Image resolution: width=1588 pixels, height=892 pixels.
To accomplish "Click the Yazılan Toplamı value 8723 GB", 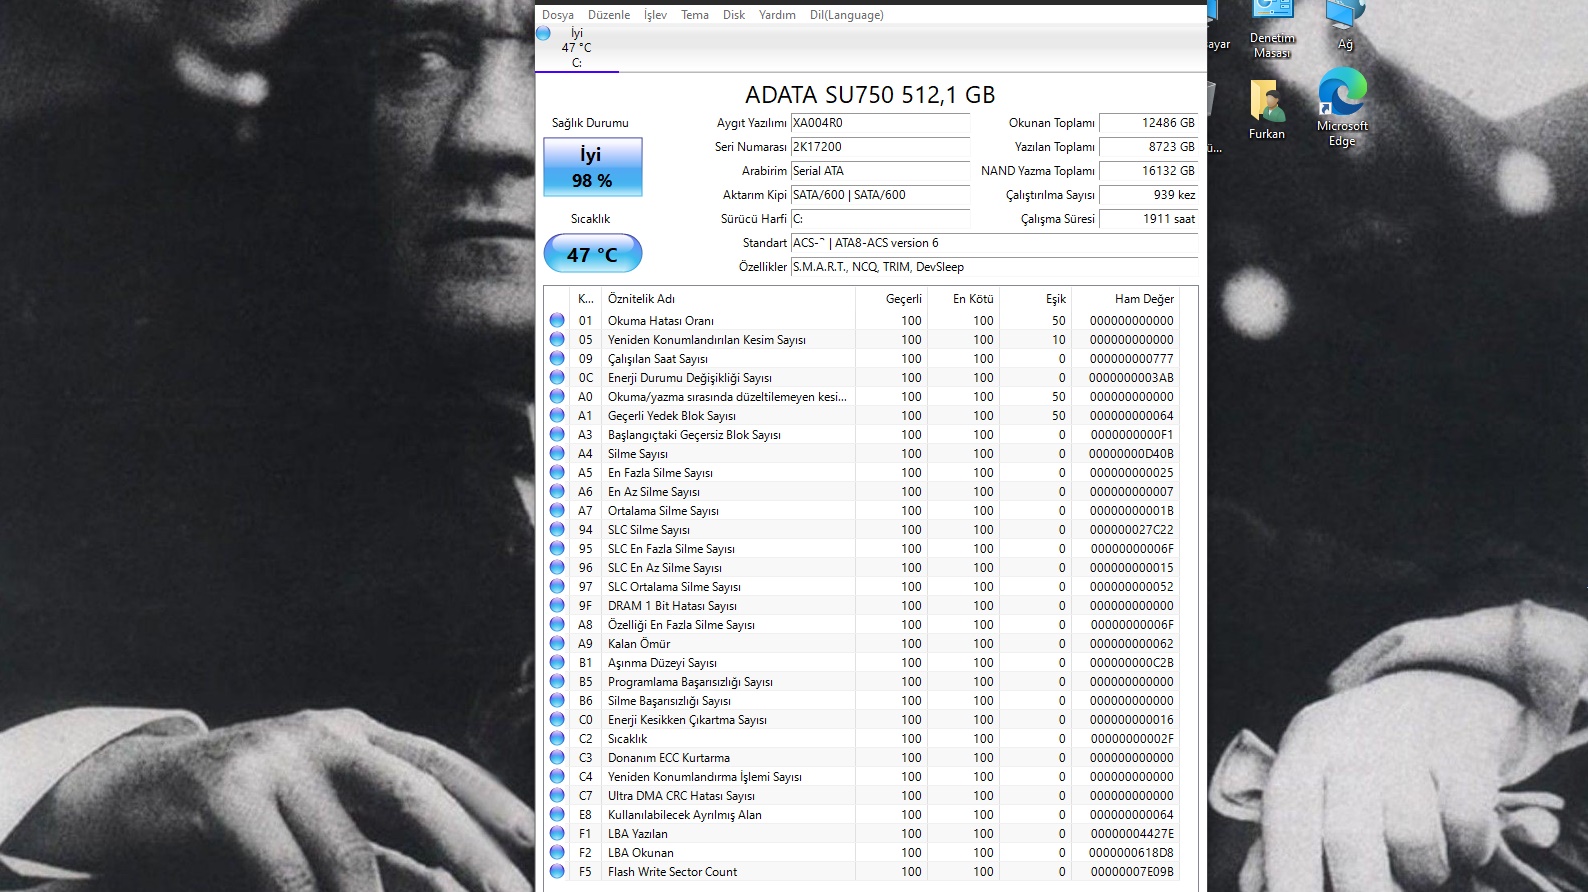I will [1148, 147].
